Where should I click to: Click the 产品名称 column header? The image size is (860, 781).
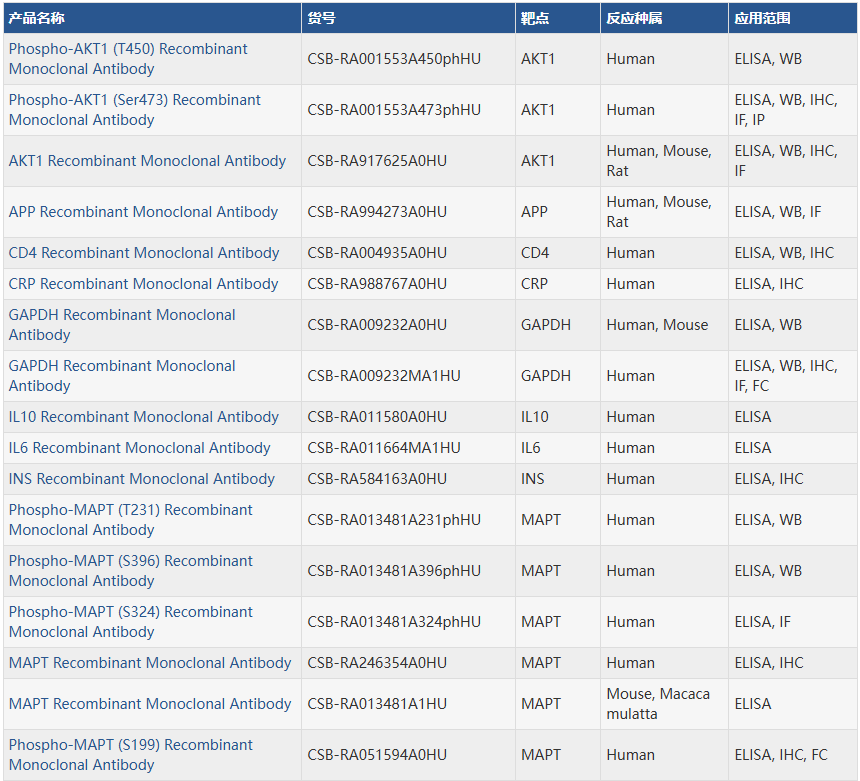pyautogui.click(x=37, y=18)
